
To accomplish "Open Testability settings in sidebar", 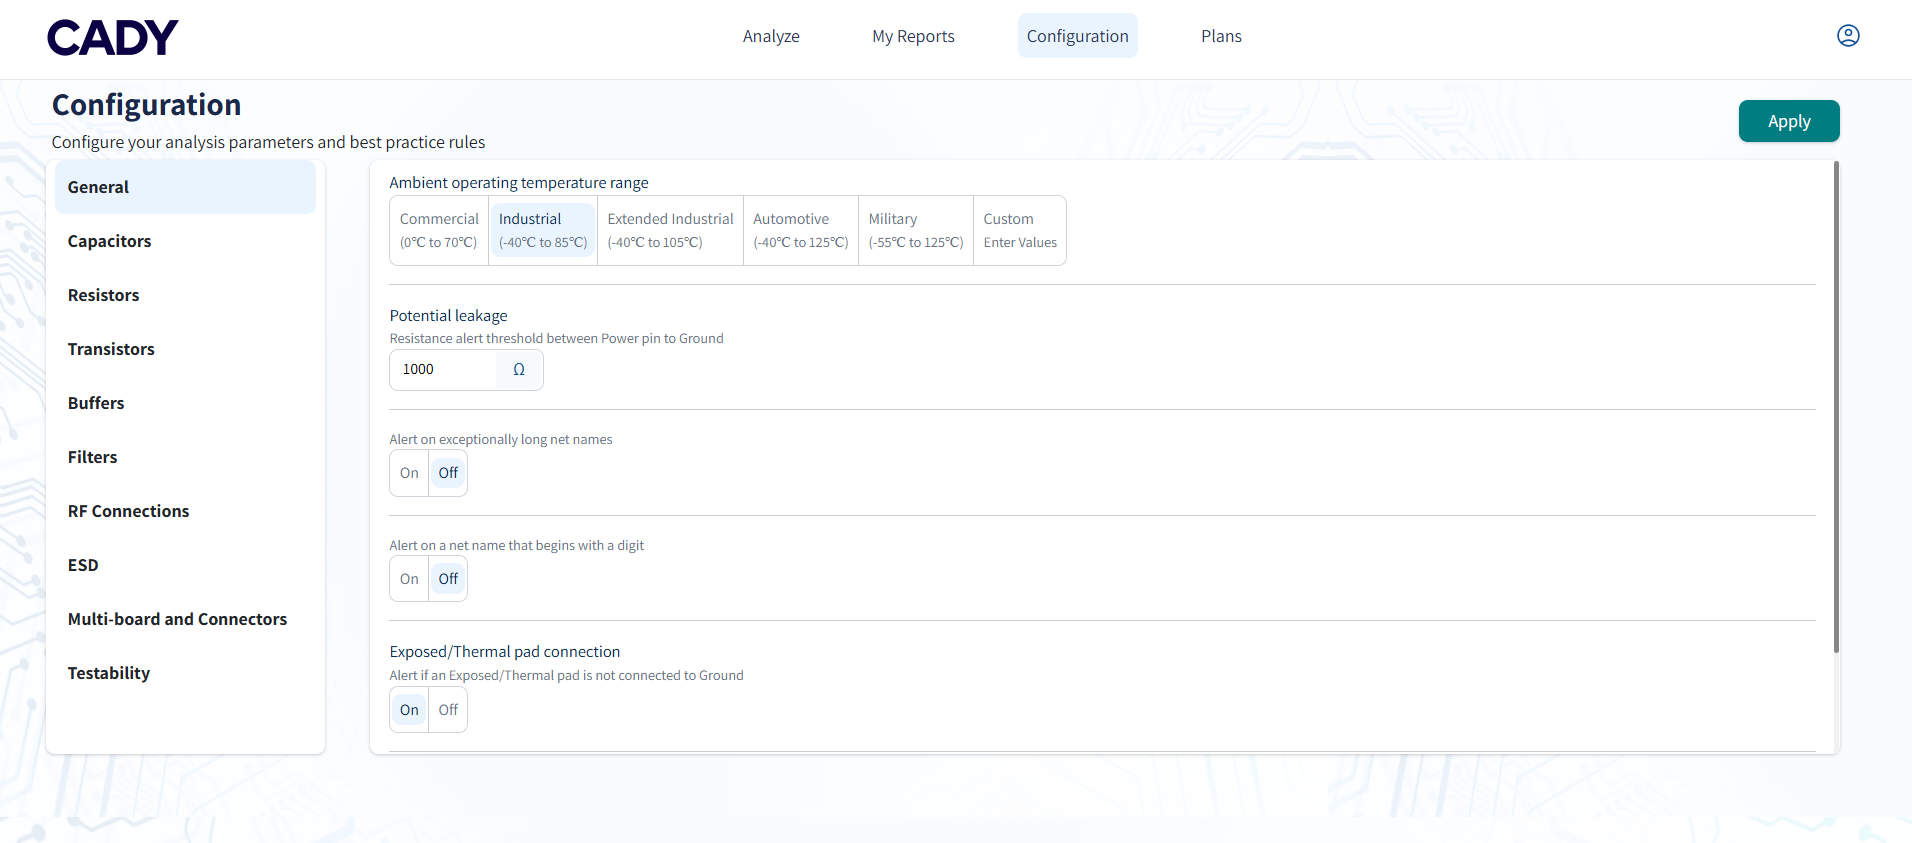I will pos(109,673).
